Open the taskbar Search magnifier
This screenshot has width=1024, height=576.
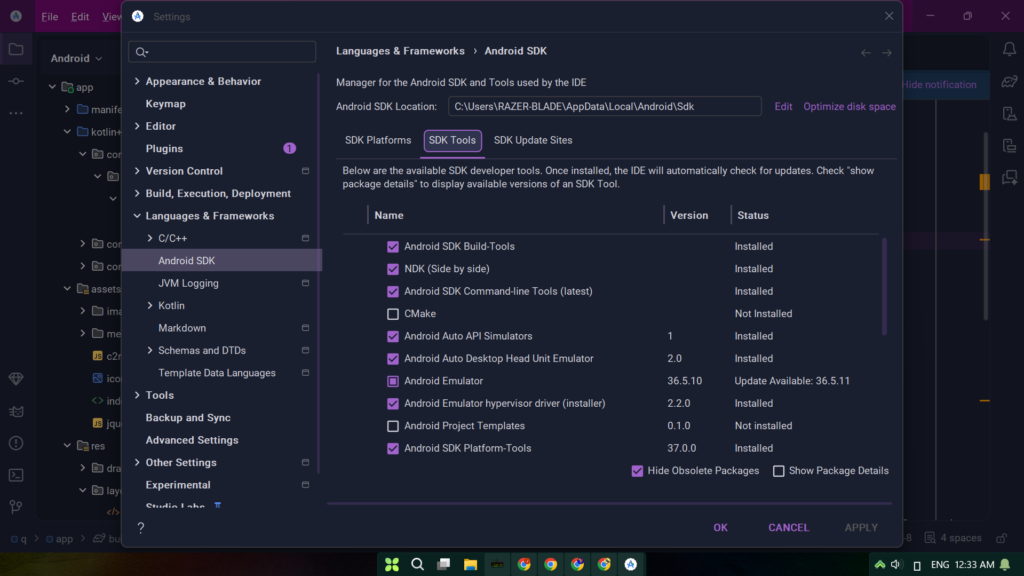tap(417, 564)
